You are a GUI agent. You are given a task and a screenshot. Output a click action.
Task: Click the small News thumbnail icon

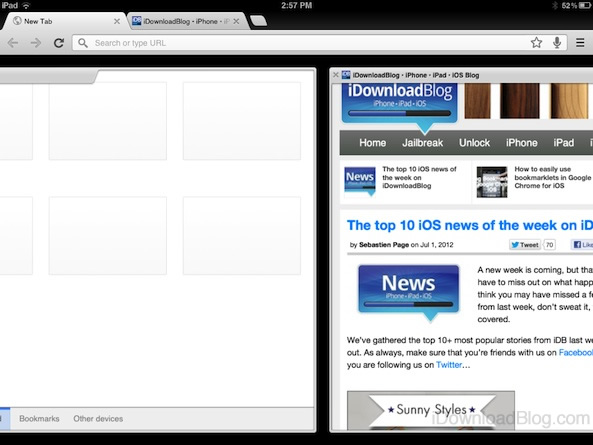click(360, 181)
